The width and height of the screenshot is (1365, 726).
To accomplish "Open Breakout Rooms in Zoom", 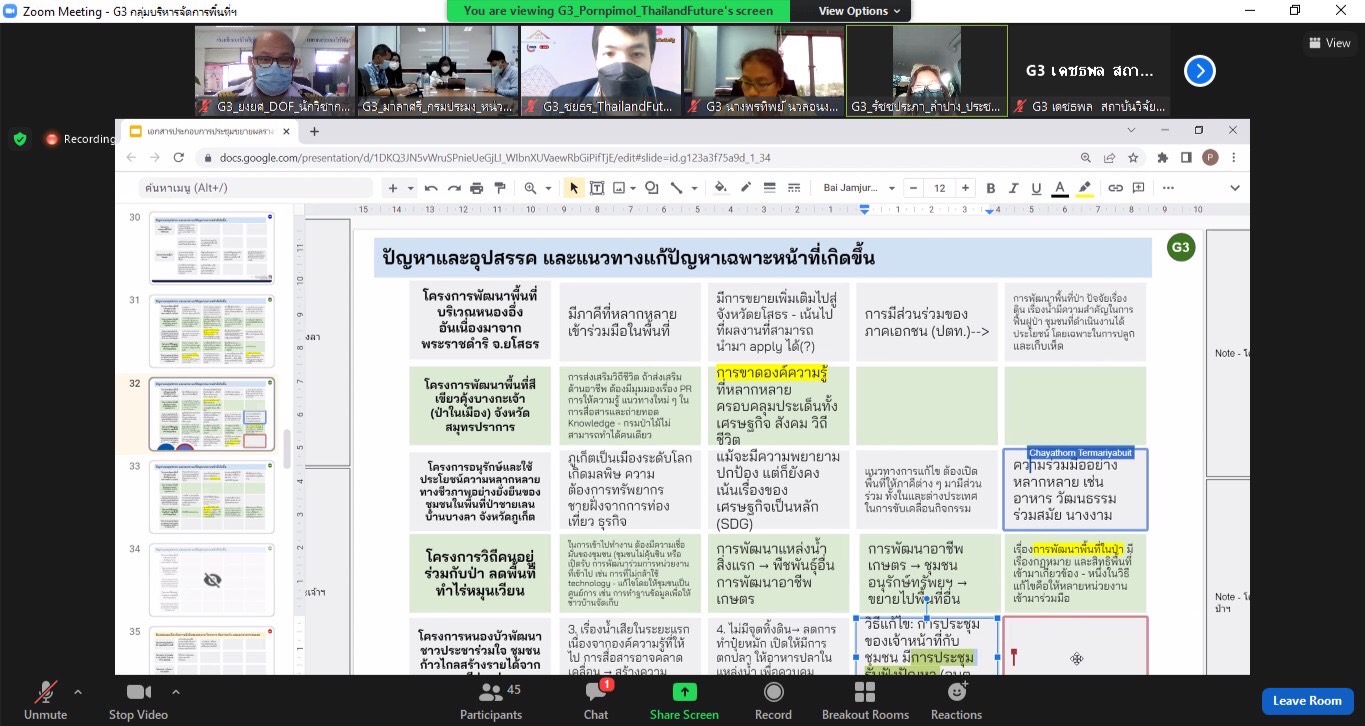I will click(x=865, y=699).
